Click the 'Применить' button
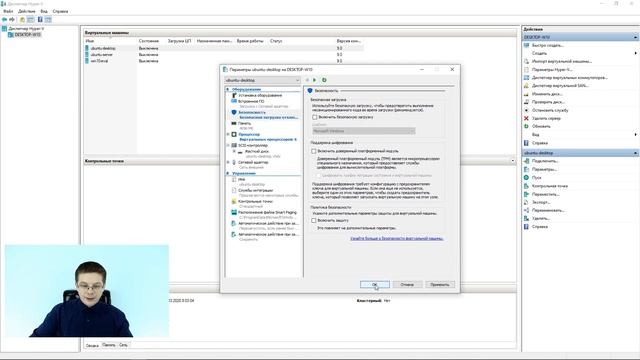 (440, 284)
